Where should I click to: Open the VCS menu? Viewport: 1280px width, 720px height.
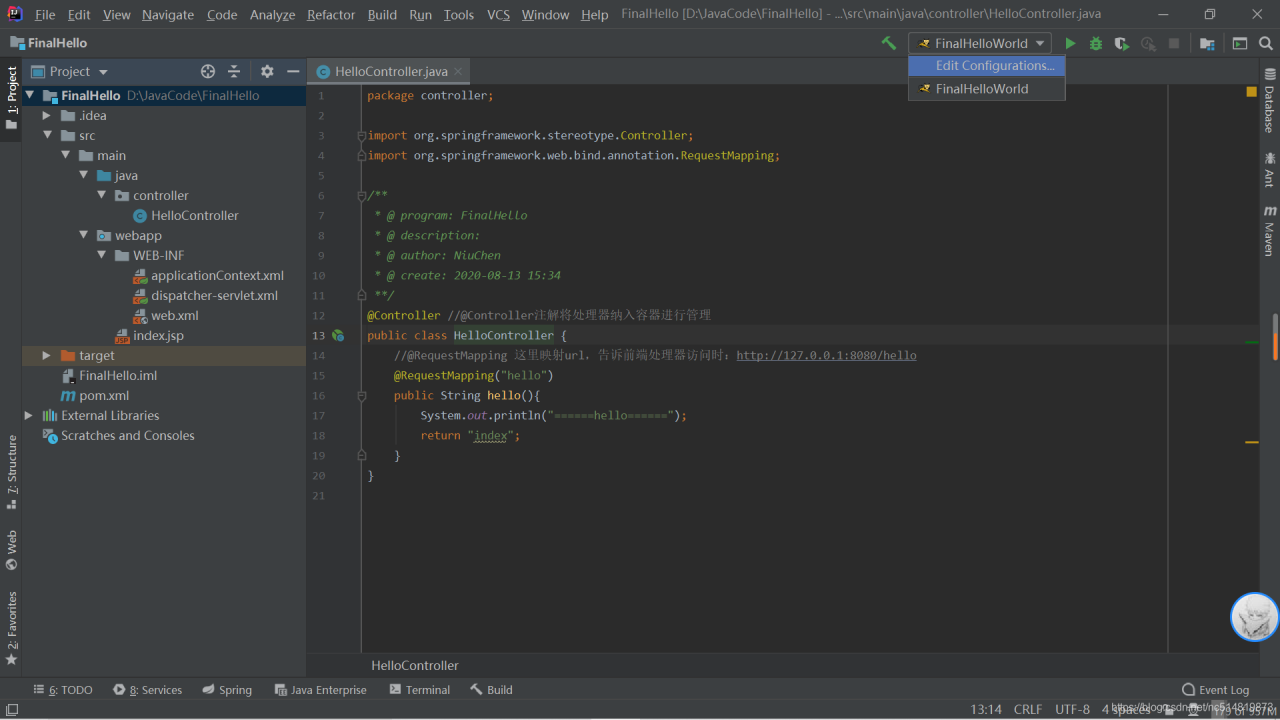(498, 15)
